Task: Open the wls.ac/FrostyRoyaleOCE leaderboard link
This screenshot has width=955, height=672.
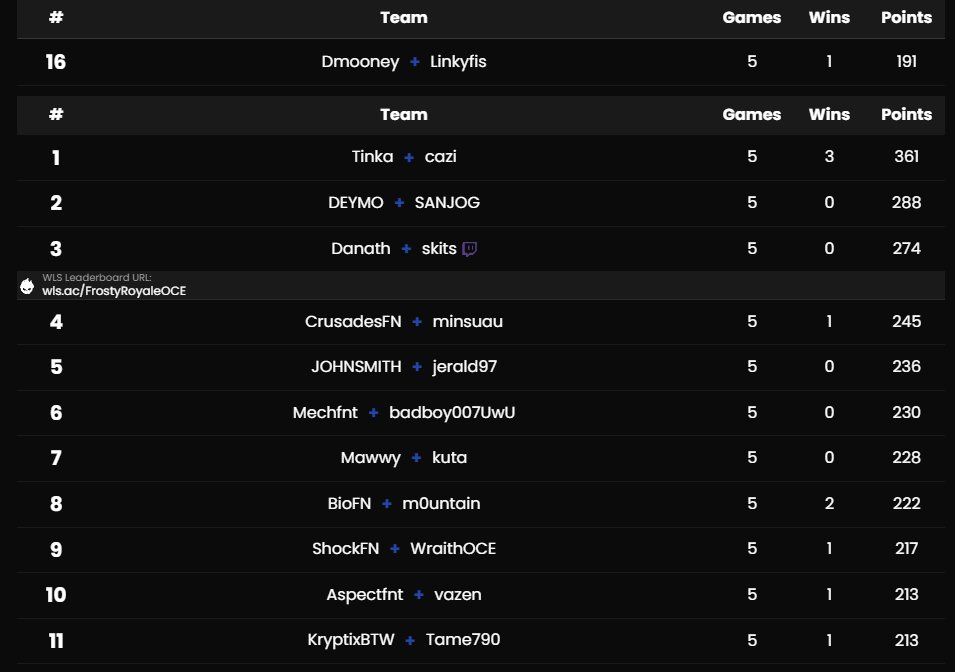Action: 114,291
